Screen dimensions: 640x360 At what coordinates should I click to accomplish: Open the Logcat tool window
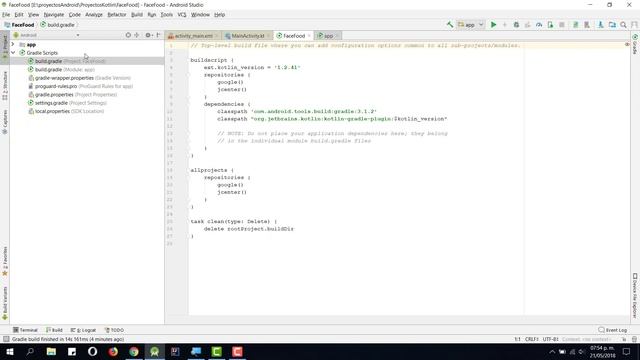(83, 330)
